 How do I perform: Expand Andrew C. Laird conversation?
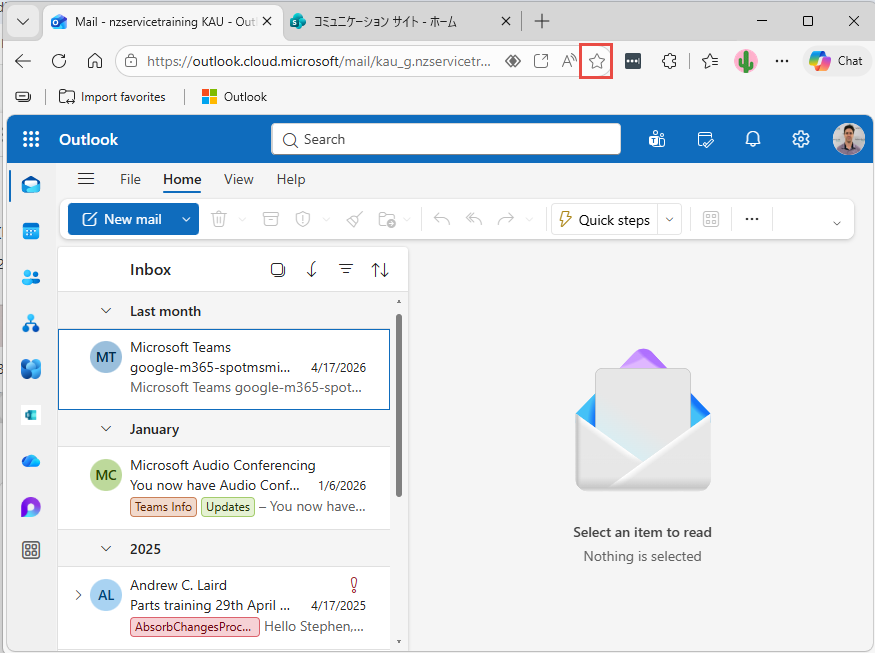click(78, 595)
